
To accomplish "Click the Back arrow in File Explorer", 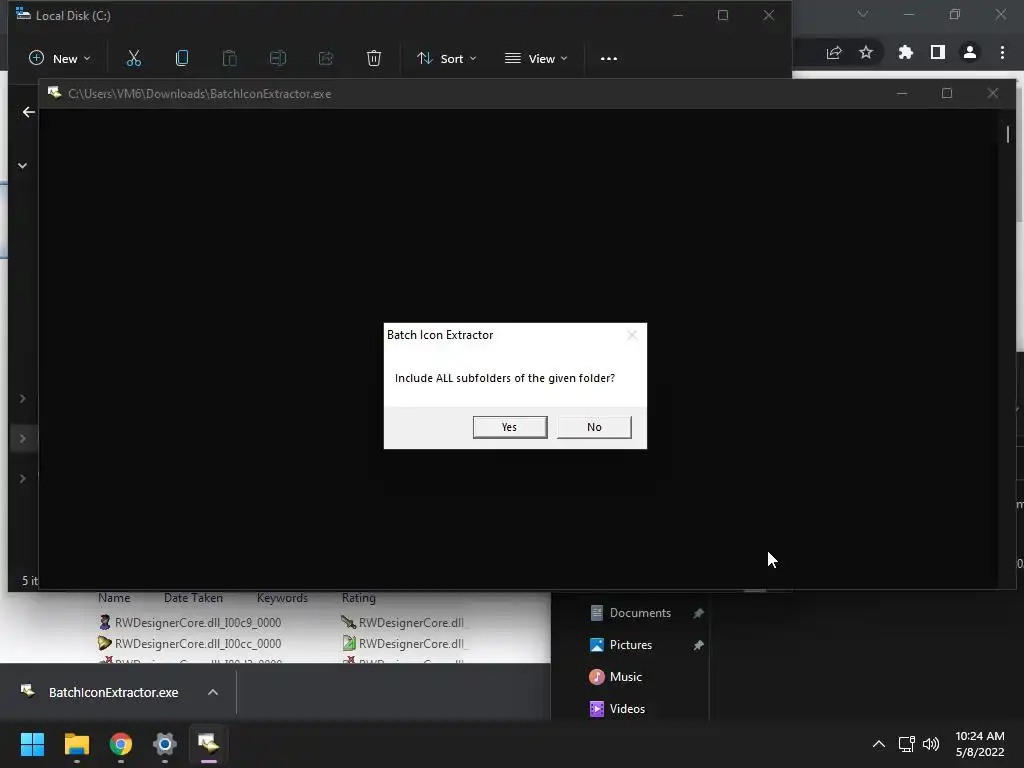I will (28, 112).
